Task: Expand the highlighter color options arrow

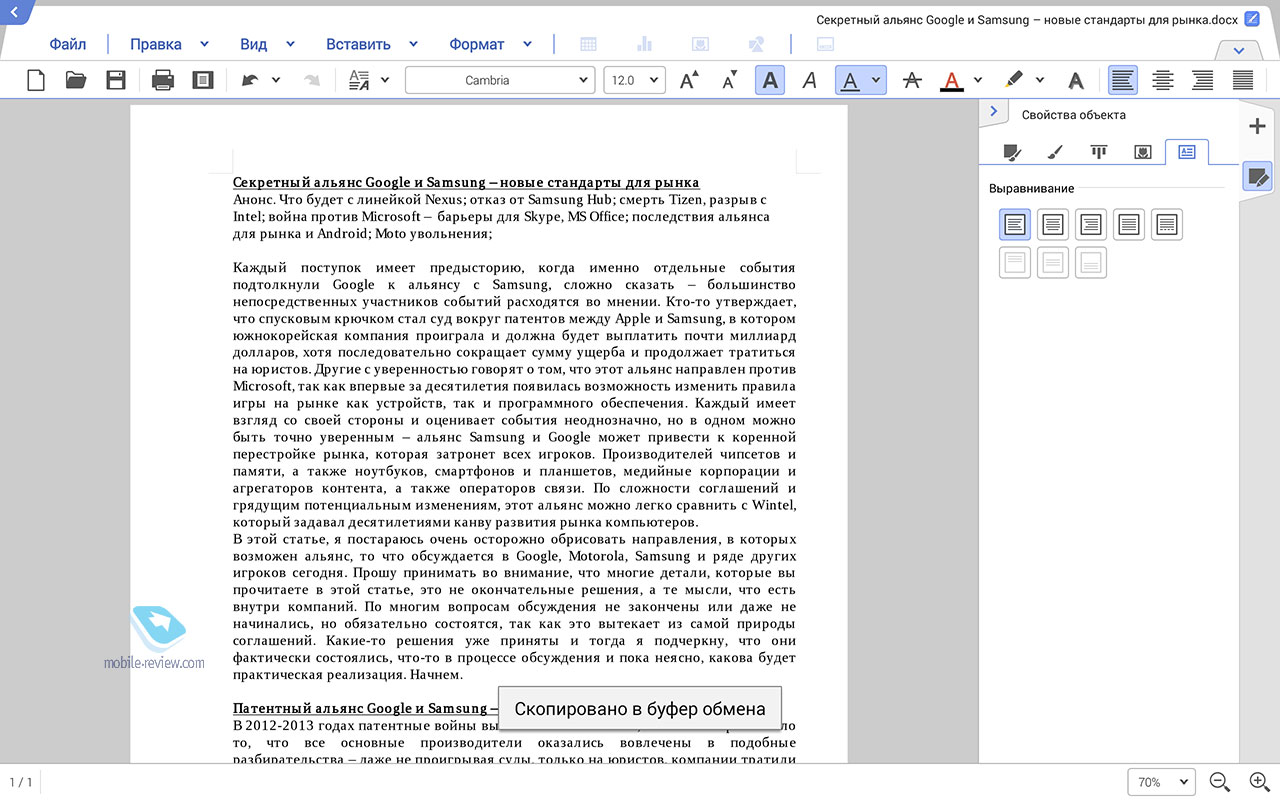Action: coord(1040,80)
